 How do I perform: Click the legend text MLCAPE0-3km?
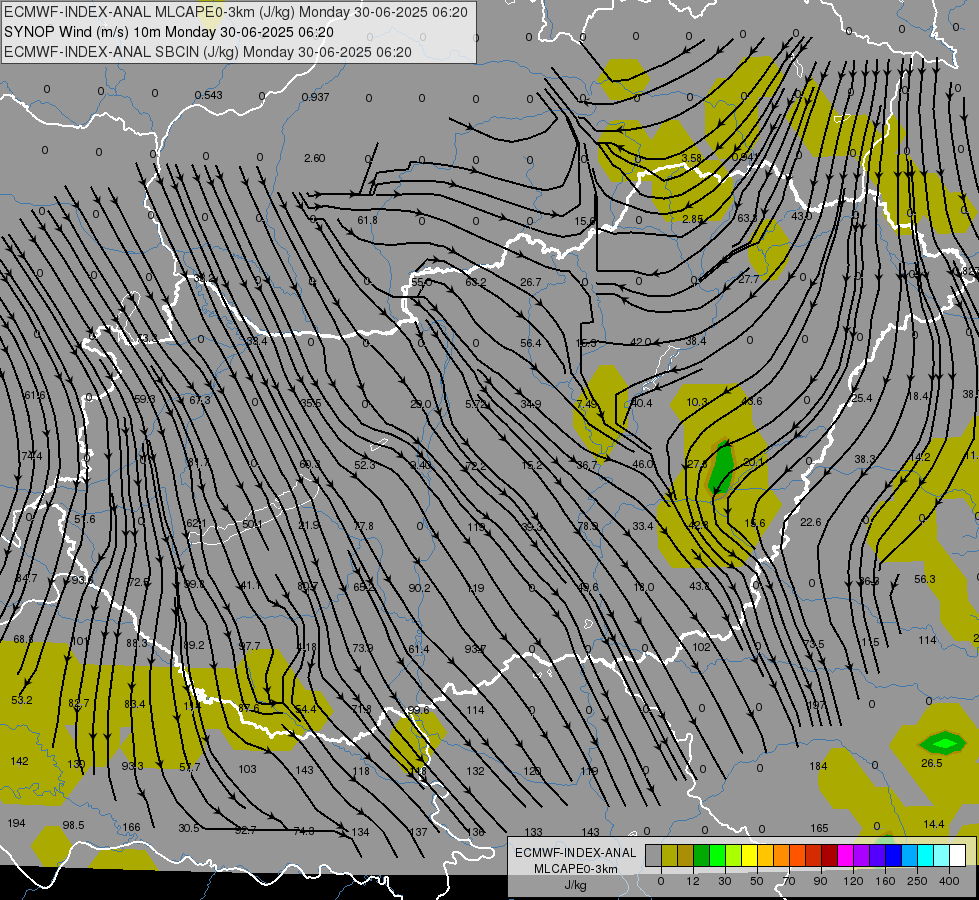pyautogui.click(x=576, y=869)
